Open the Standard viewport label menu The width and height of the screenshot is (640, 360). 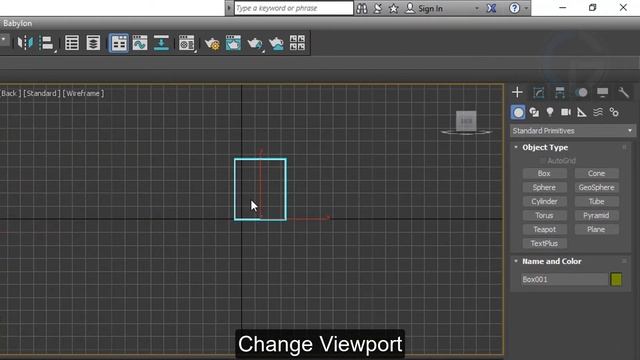[42, 93]
